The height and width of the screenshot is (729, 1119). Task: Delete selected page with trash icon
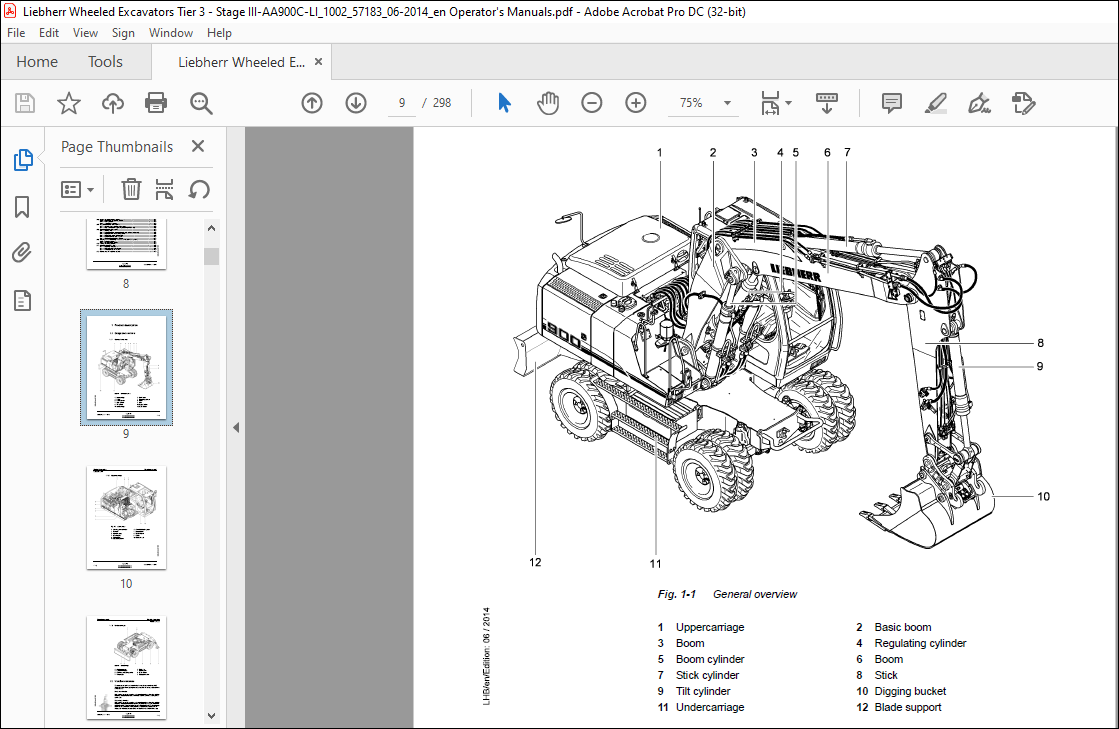coord(131,190)
